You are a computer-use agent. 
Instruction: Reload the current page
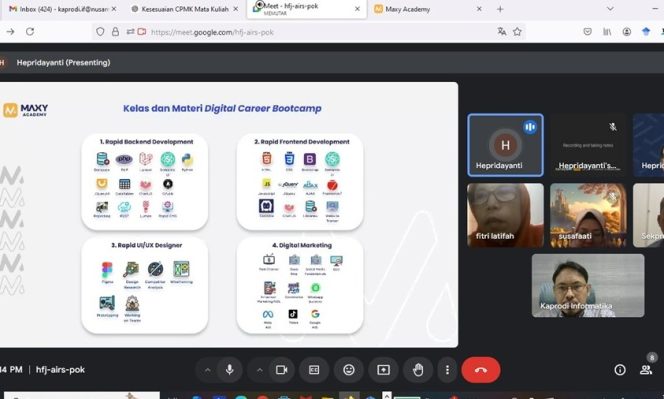30,31
